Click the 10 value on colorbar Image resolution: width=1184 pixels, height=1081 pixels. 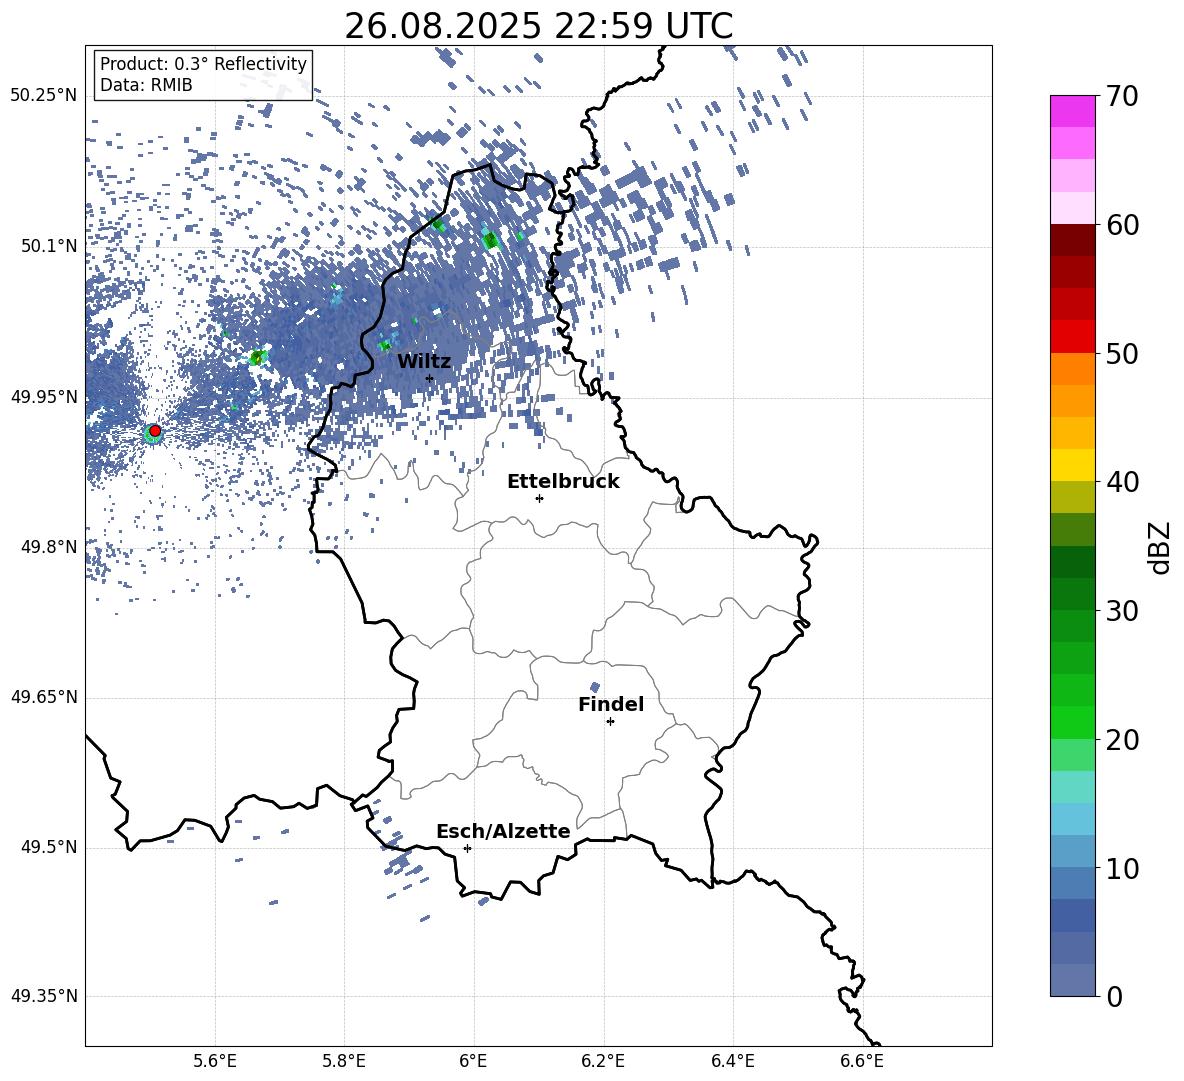1123,868
